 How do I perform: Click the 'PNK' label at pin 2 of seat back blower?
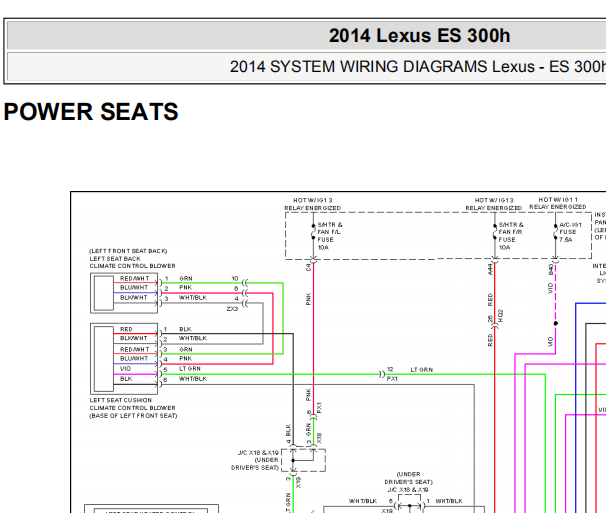pyautogui.click(x=186, y=287)
